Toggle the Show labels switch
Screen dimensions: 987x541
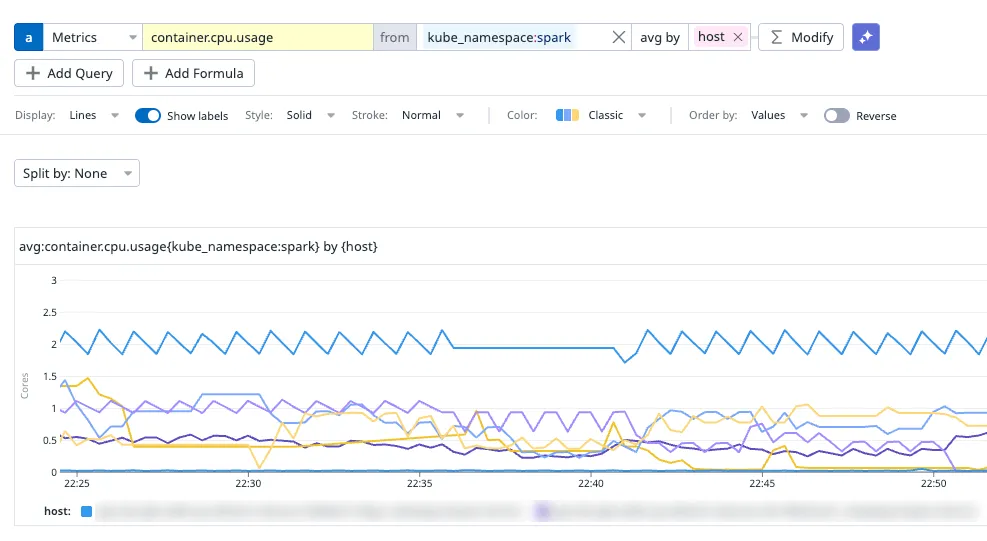coord(148,115)
